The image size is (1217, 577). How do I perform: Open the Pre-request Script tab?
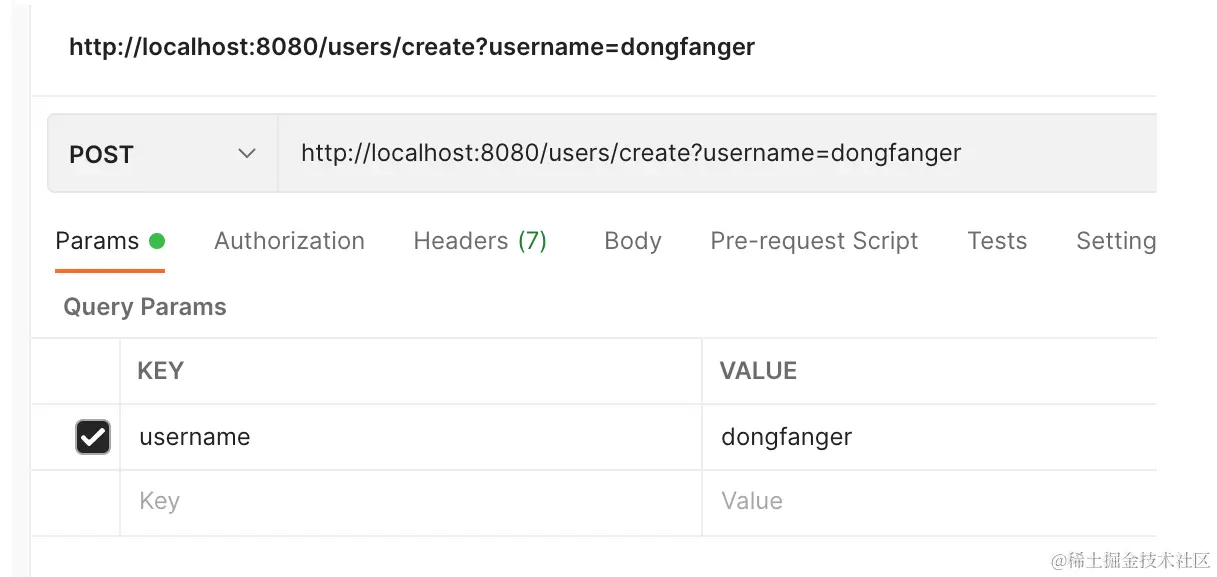click(814, 241)
